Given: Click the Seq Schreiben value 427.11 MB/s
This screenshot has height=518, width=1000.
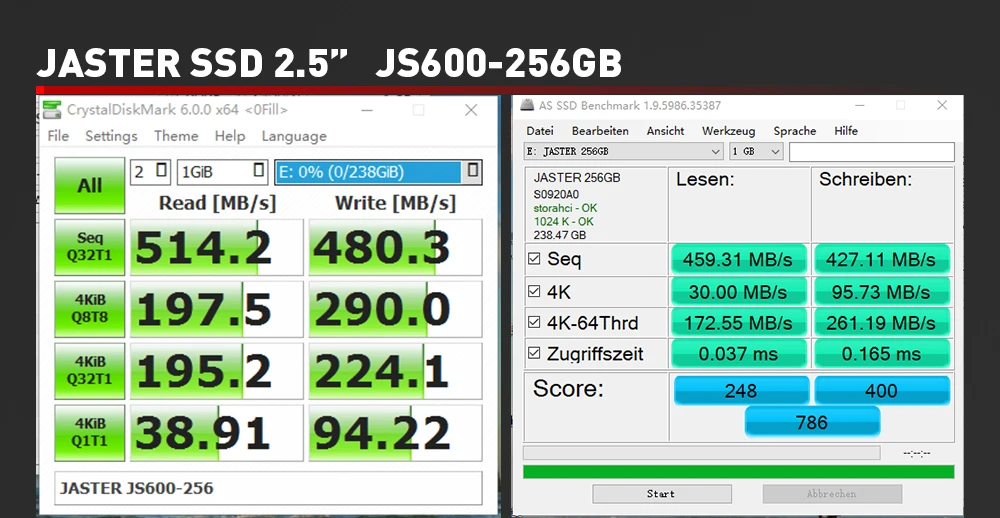Looking at the screenshot, I should 882,260.
